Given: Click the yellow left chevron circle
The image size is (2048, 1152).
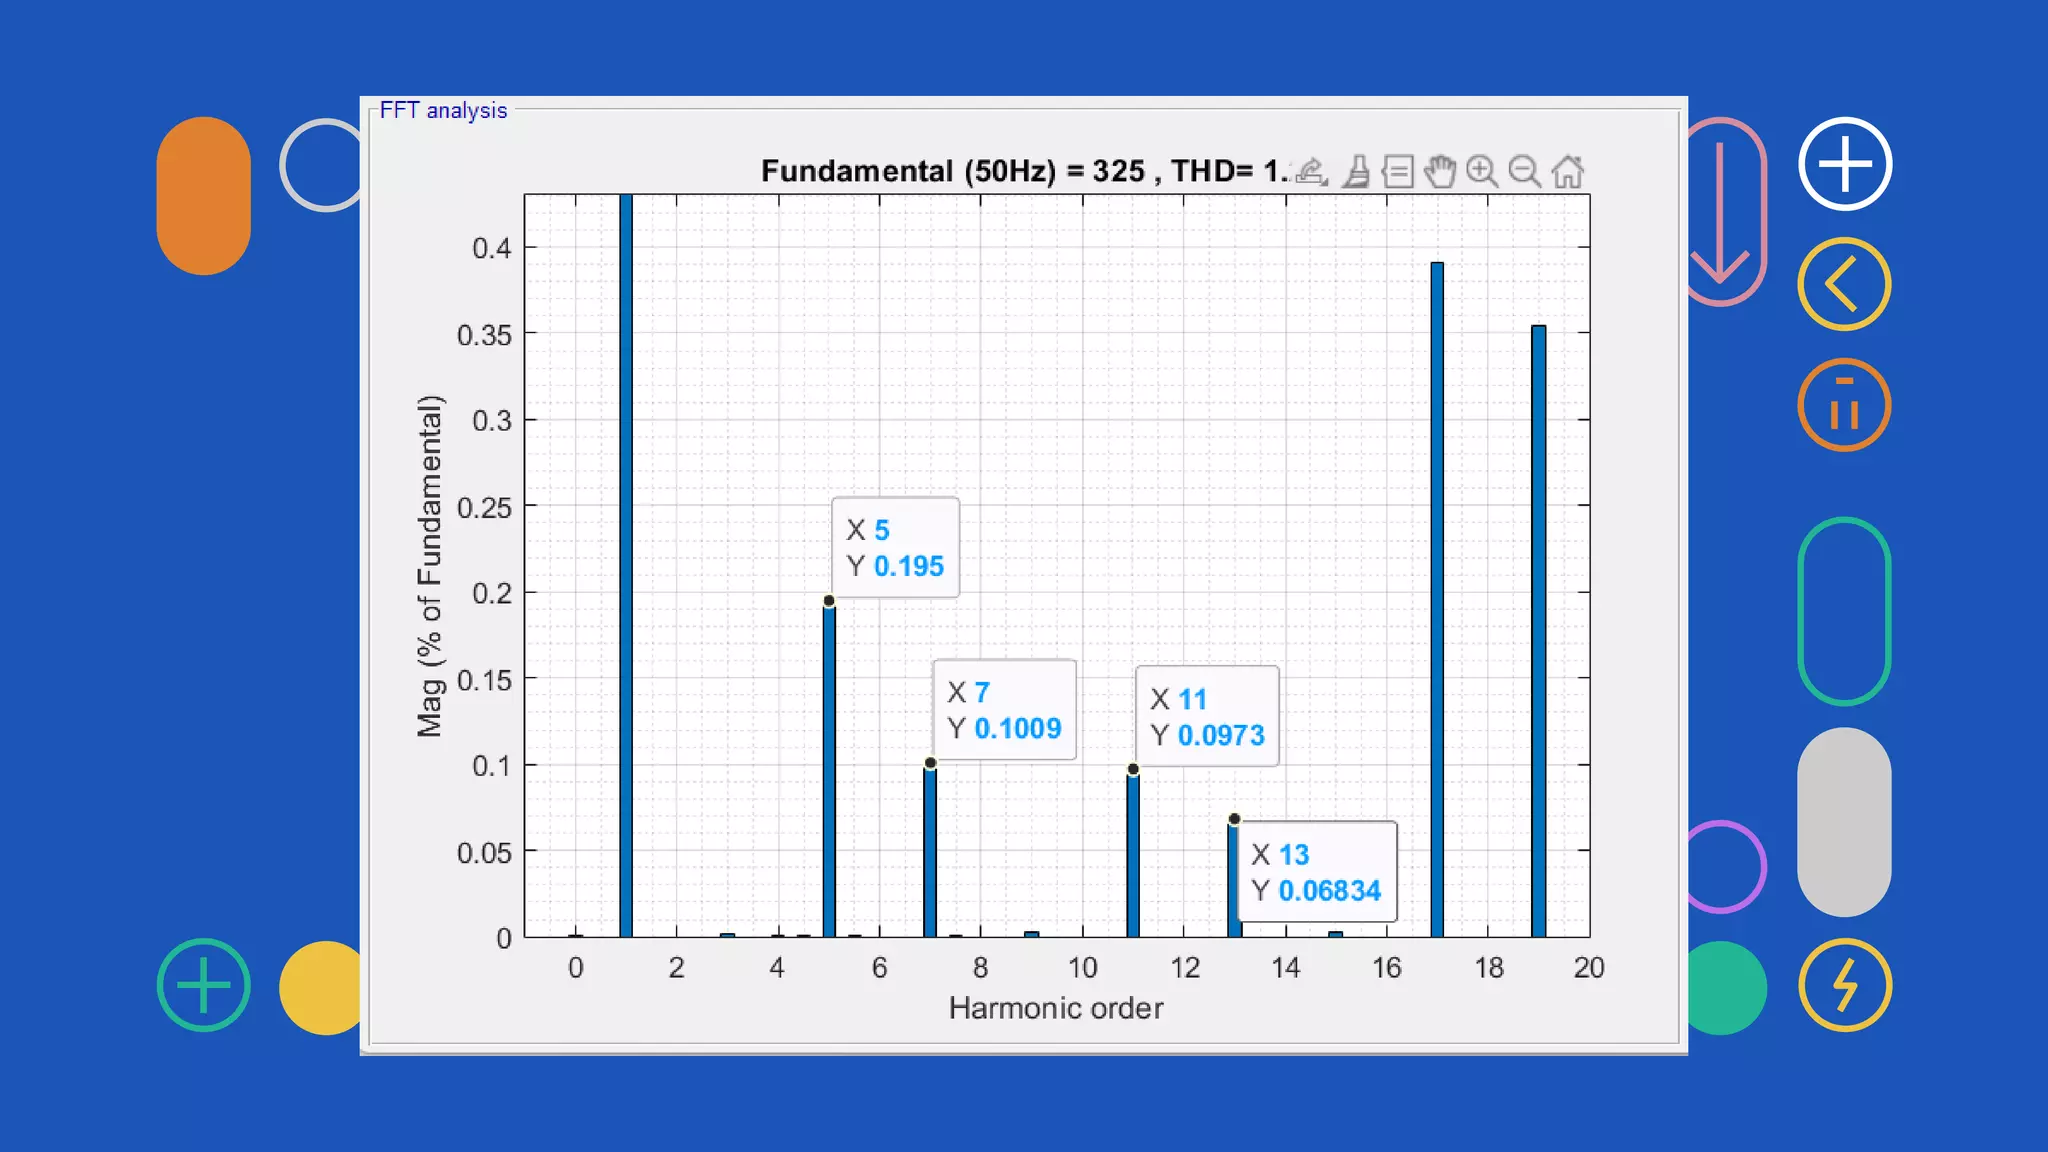Looking at the screenshot, I should tap(1844, 284).
